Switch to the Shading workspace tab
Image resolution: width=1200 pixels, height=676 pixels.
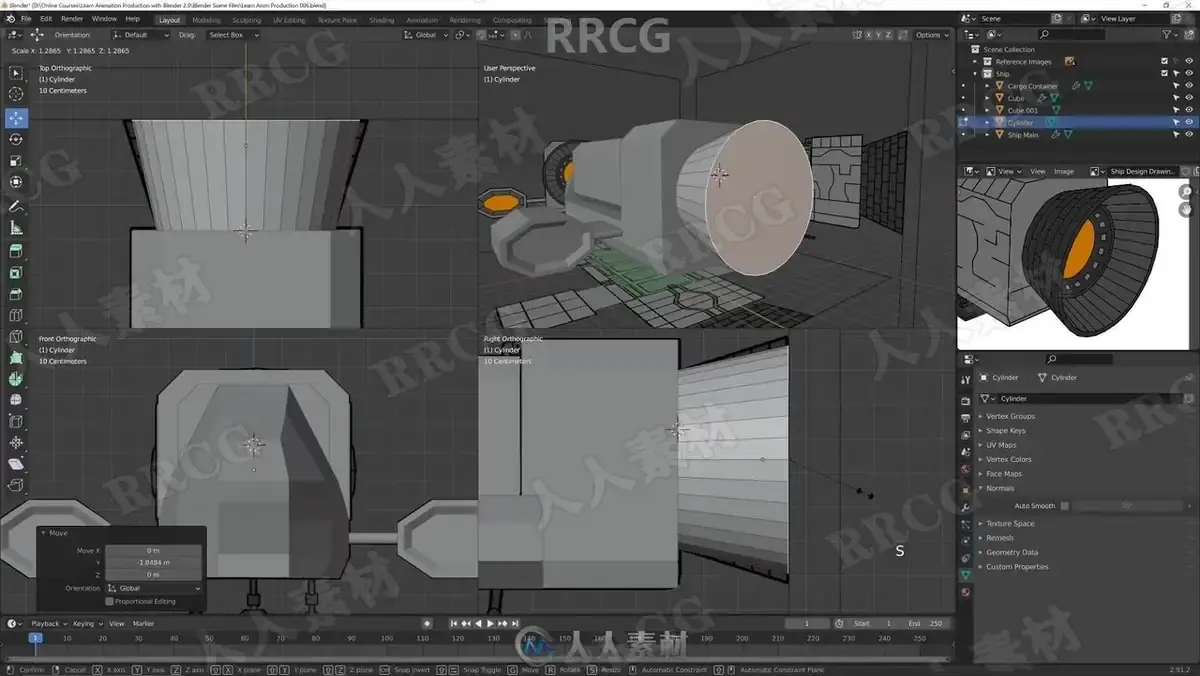[x=382, y=20]
